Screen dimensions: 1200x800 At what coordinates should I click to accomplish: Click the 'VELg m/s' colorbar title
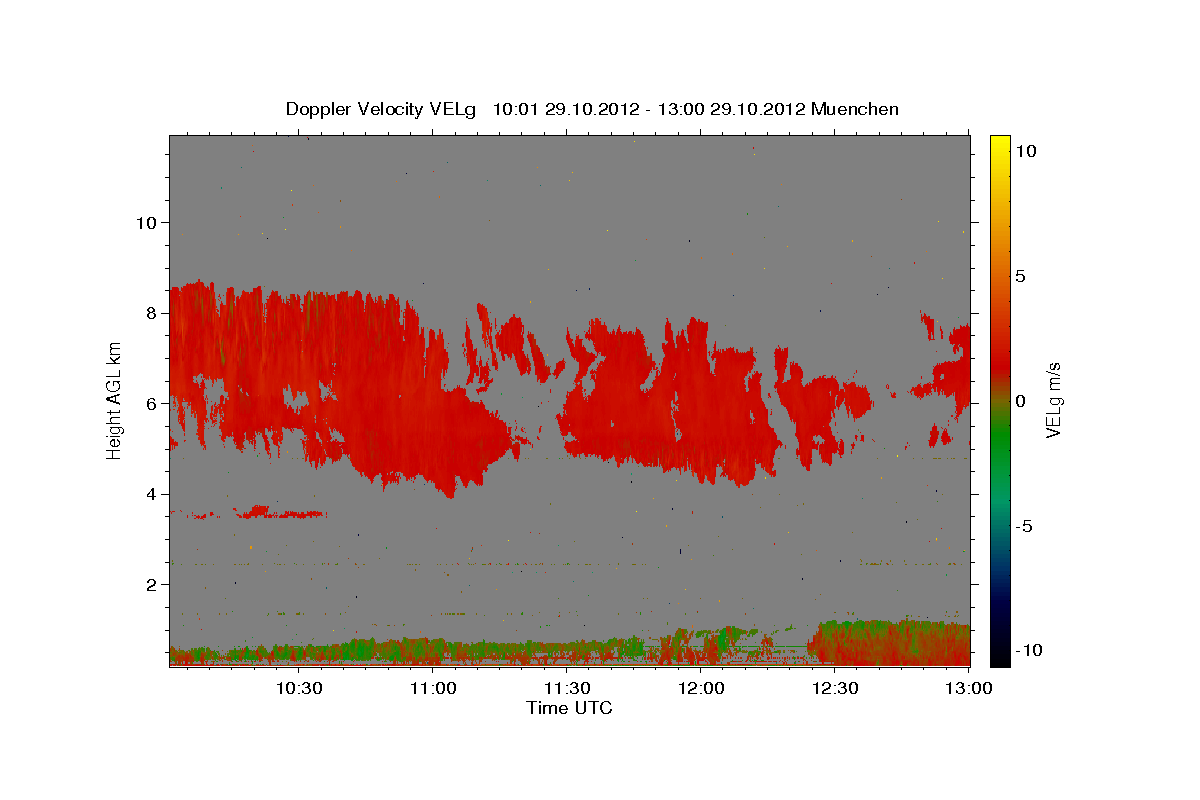pos(1054,400)
